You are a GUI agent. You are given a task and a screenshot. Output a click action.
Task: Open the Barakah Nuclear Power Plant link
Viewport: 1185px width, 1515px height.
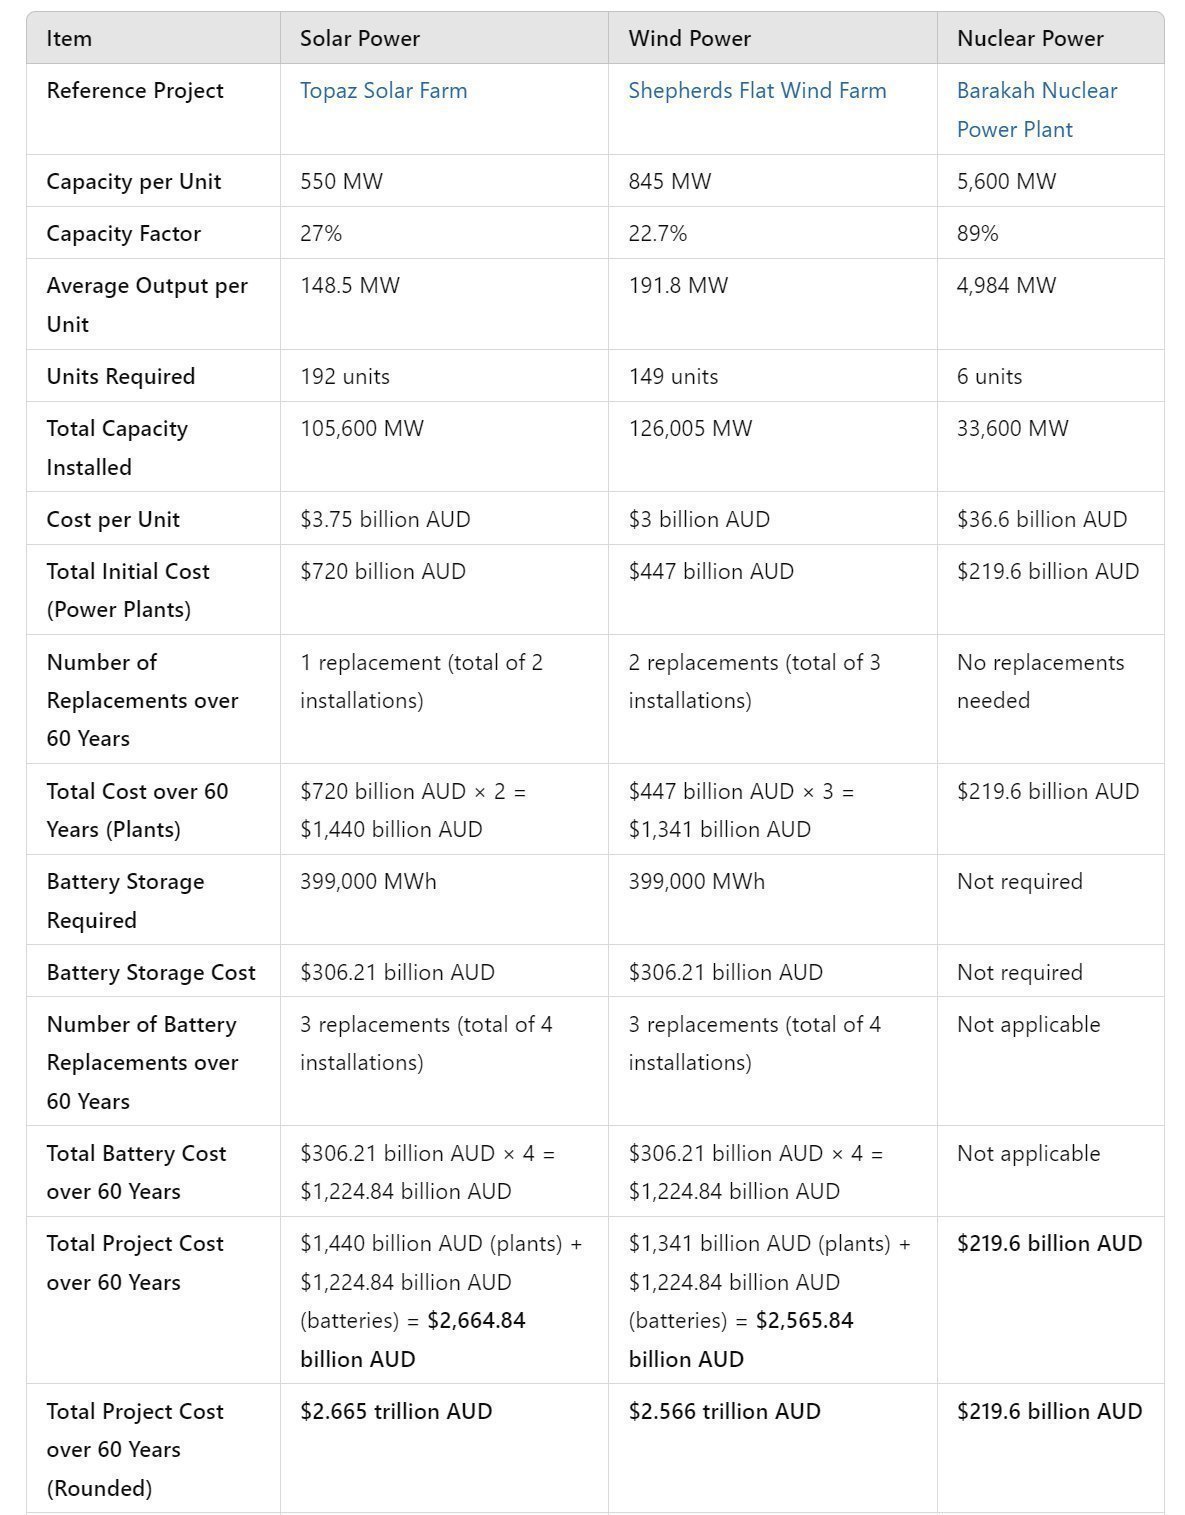pyautogui.click(x=1036, y=110)
